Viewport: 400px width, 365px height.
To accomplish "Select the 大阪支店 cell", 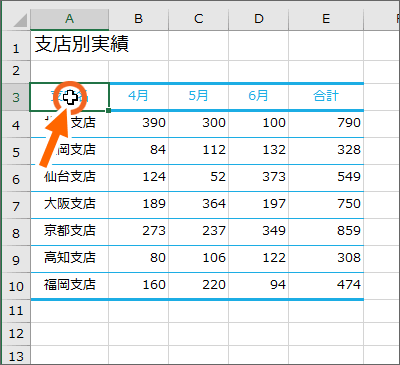I will [69, 205].
